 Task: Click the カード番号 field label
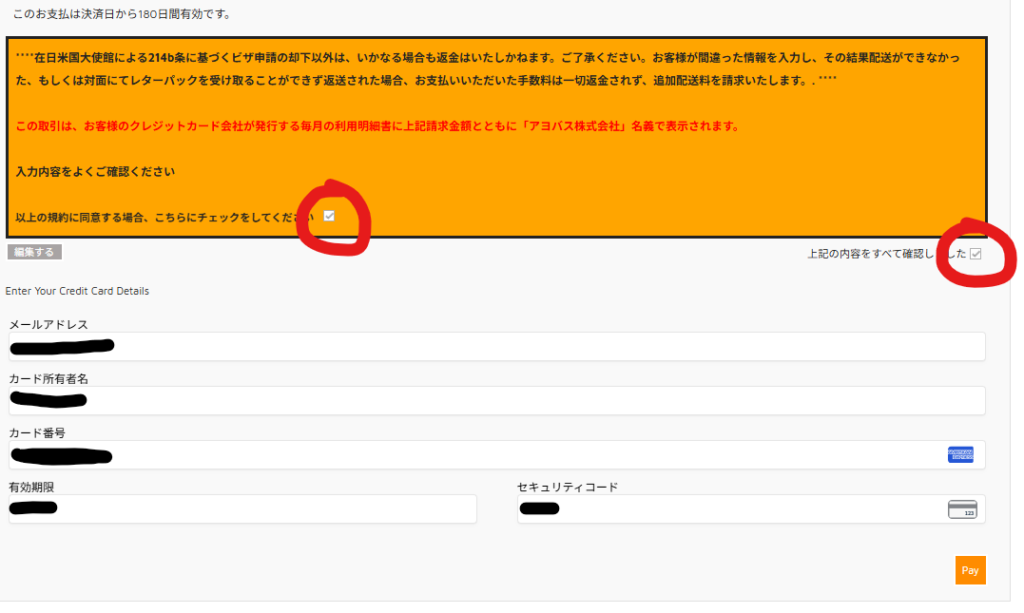click(x=37, y=433)
